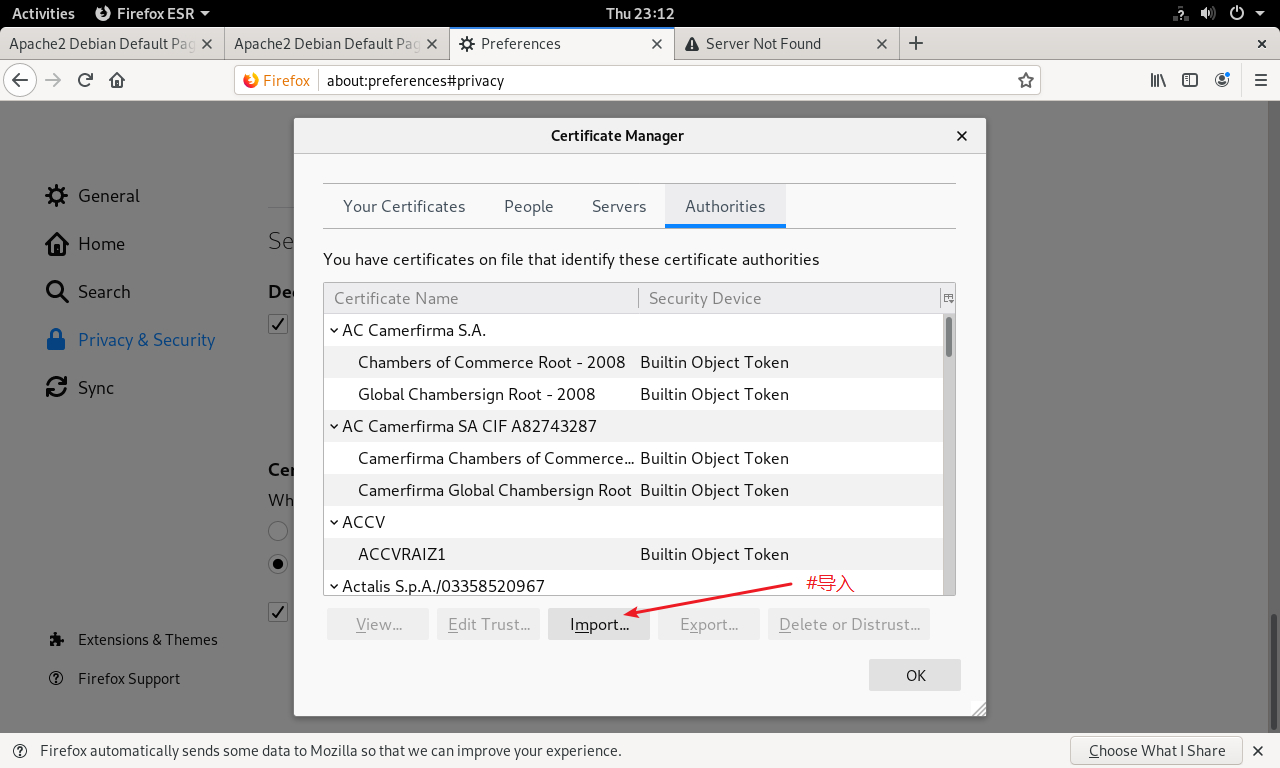
Task: Click the Firefox identity icon in address bar
Action: tap(277, 80)
